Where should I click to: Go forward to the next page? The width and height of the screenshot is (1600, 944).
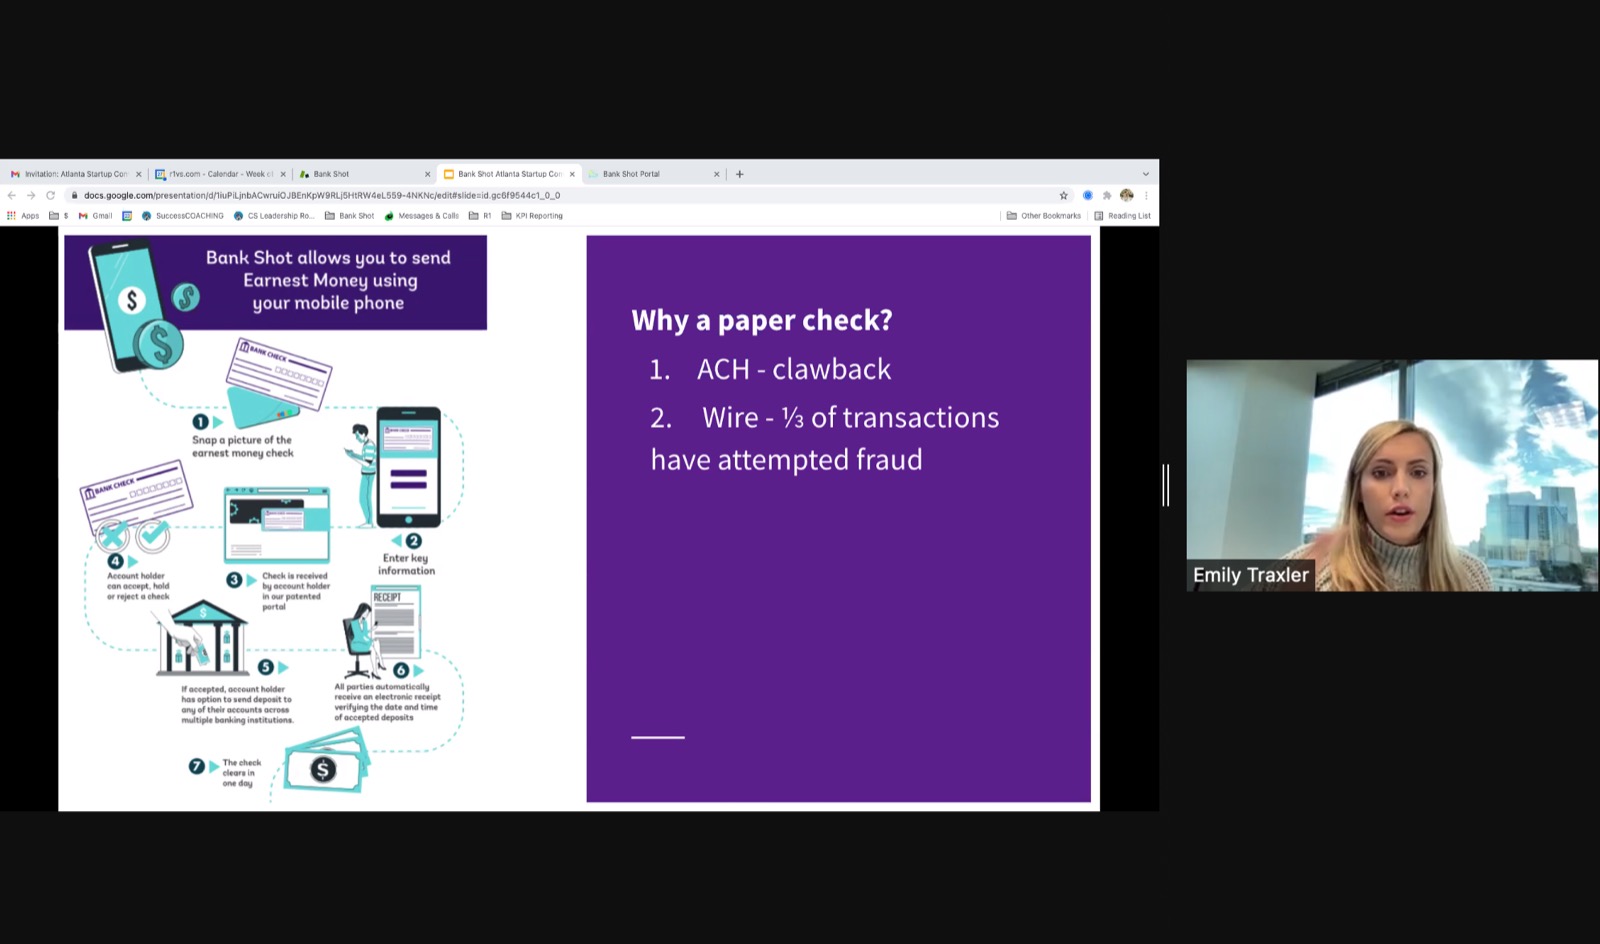(x=31, y=196)
